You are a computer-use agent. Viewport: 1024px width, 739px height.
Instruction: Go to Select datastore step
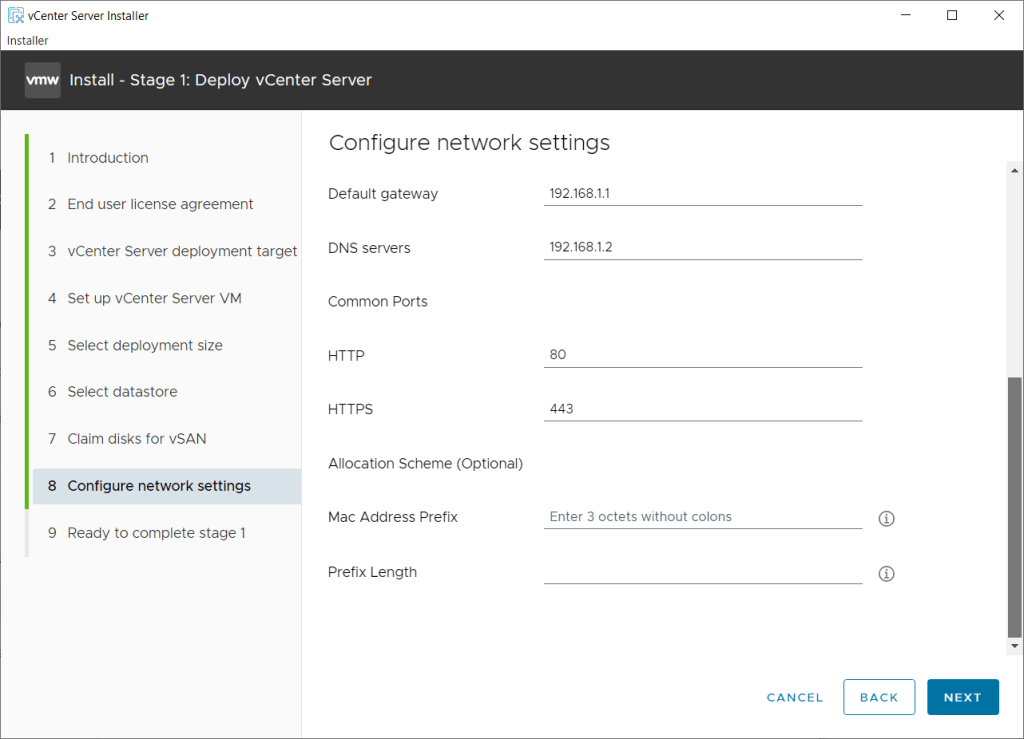tap(122, 392)
